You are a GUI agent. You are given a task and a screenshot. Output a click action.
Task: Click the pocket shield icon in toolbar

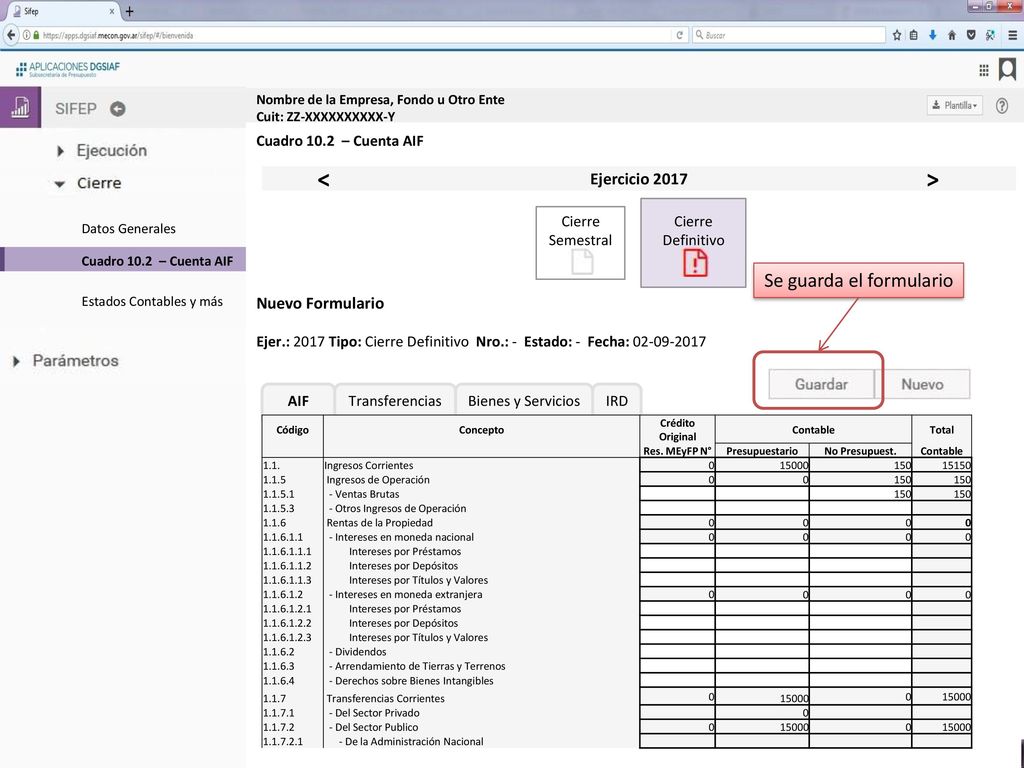[x=971, y=35]
